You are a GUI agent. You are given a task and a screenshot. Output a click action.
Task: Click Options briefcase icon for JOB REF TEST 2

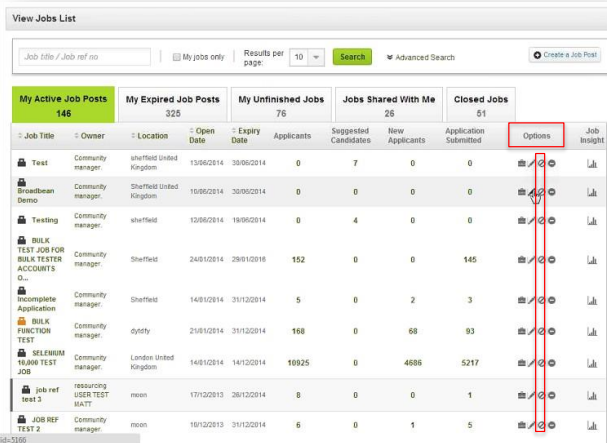(522, 425)
